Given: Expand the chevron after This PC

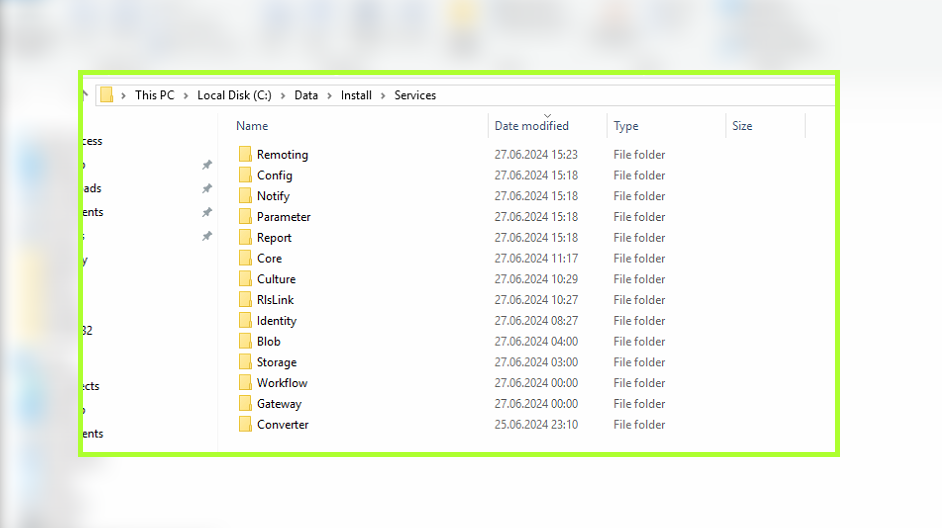Looking at the screenshot, I should click(x=186, y=96).
